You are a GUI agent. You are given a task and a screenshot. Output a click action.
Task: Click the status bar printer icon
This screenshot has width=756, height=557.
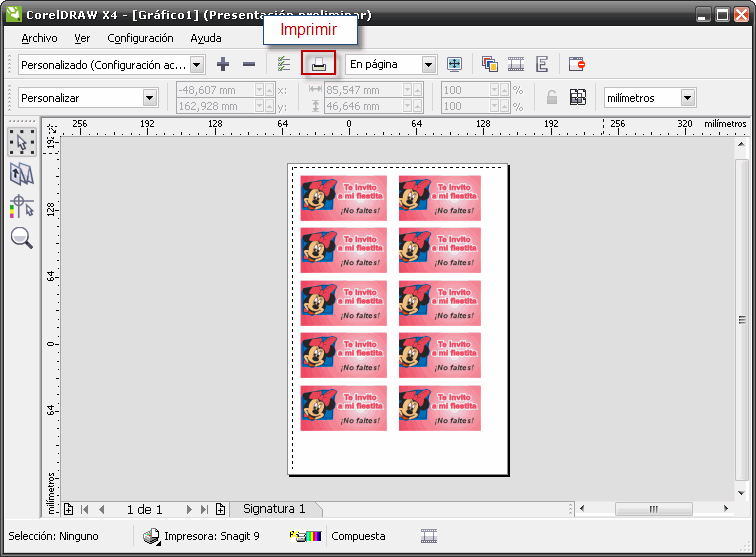151,536
